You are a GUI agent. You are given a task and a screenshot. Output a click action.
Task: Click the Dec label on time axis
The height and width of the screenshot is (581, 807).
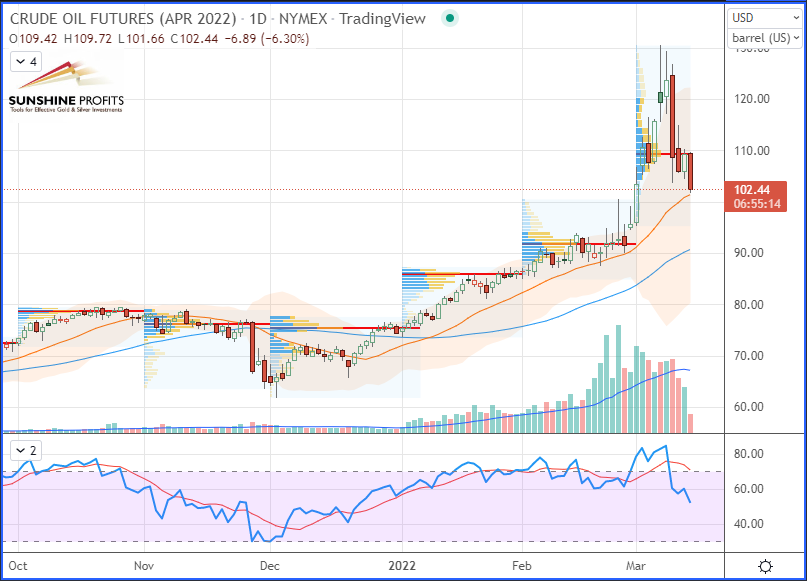coord(270,566)
